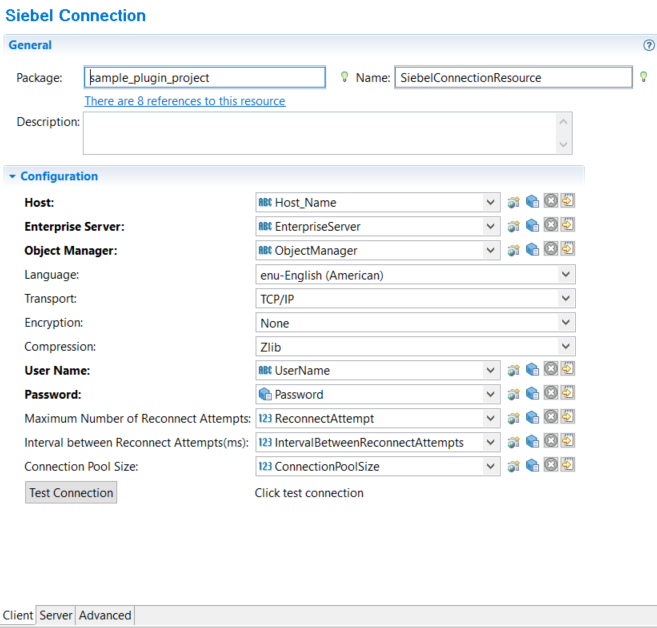This screenshot has width=657, height=628.
Task: Click notepad arrow icon in ReconnectAttempt row
Action: pyautogui.click(x=568, y=416)
